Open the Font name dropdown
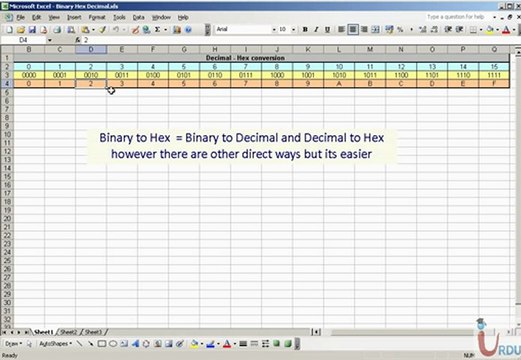Screen dimensions: 521x360 click(274, 30)
